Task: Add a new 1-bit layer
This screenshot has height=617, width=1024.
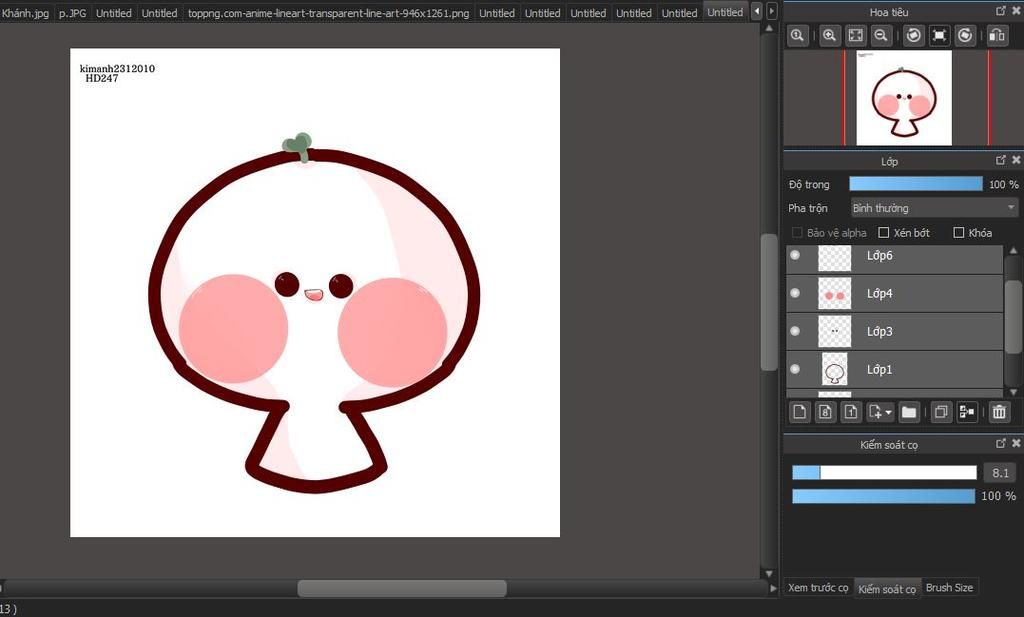Action: (x=851, y=412)
